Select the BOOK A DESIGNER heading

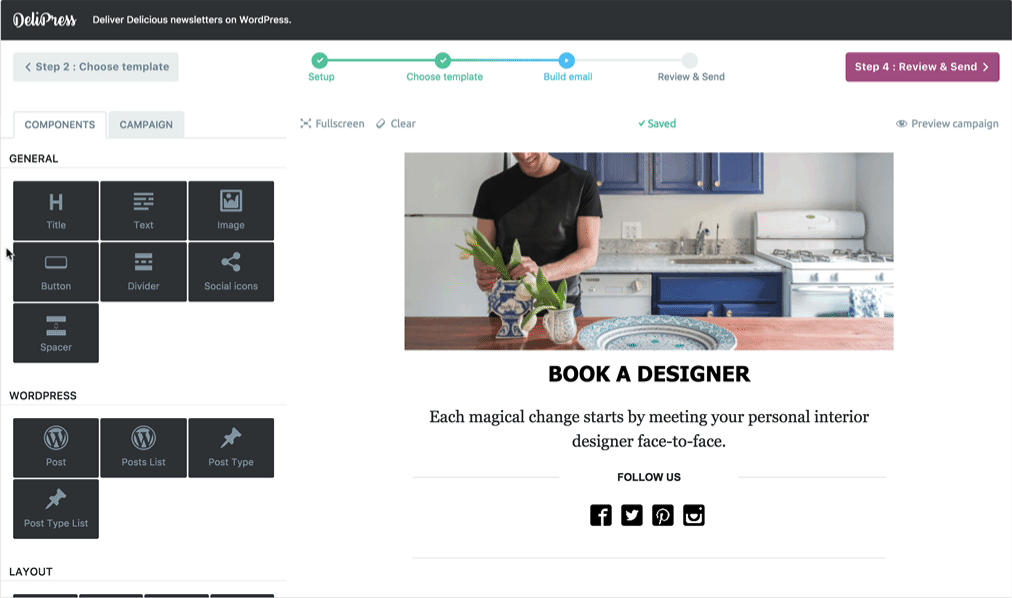coord(649,374)
